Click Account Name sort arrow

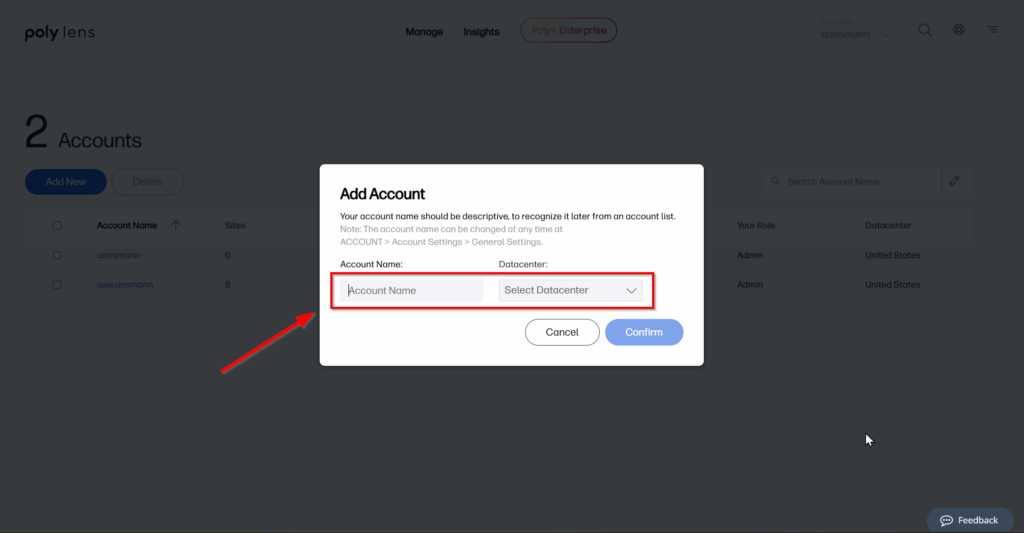(x=176, y=226)
